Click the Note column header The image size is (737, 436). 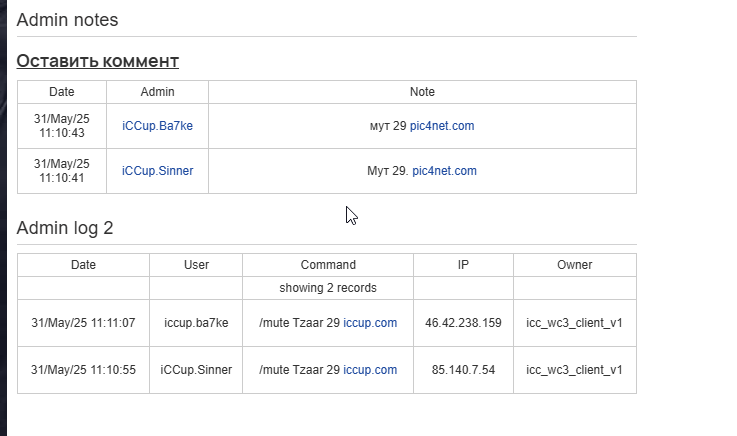coord(422,92)
